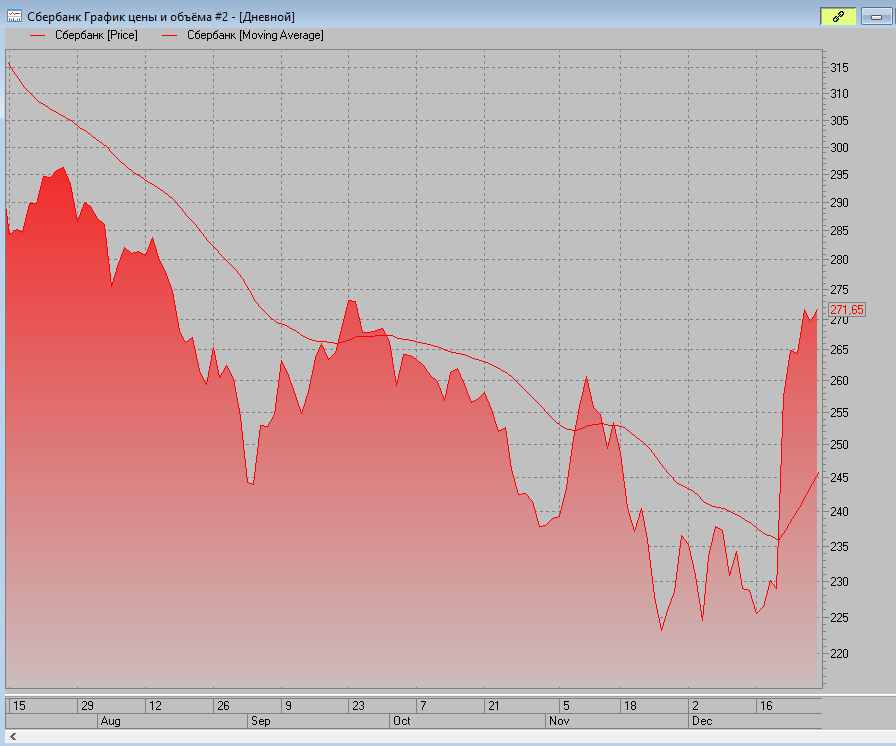Click date 26 on the time axis
Screen dimensions: 896x746
coord(223,706)
